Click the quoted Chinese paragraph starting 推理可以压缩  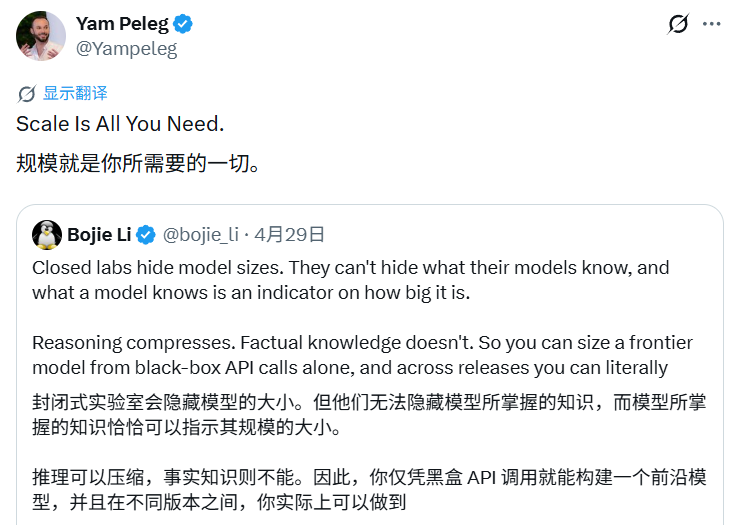[369, 490]
